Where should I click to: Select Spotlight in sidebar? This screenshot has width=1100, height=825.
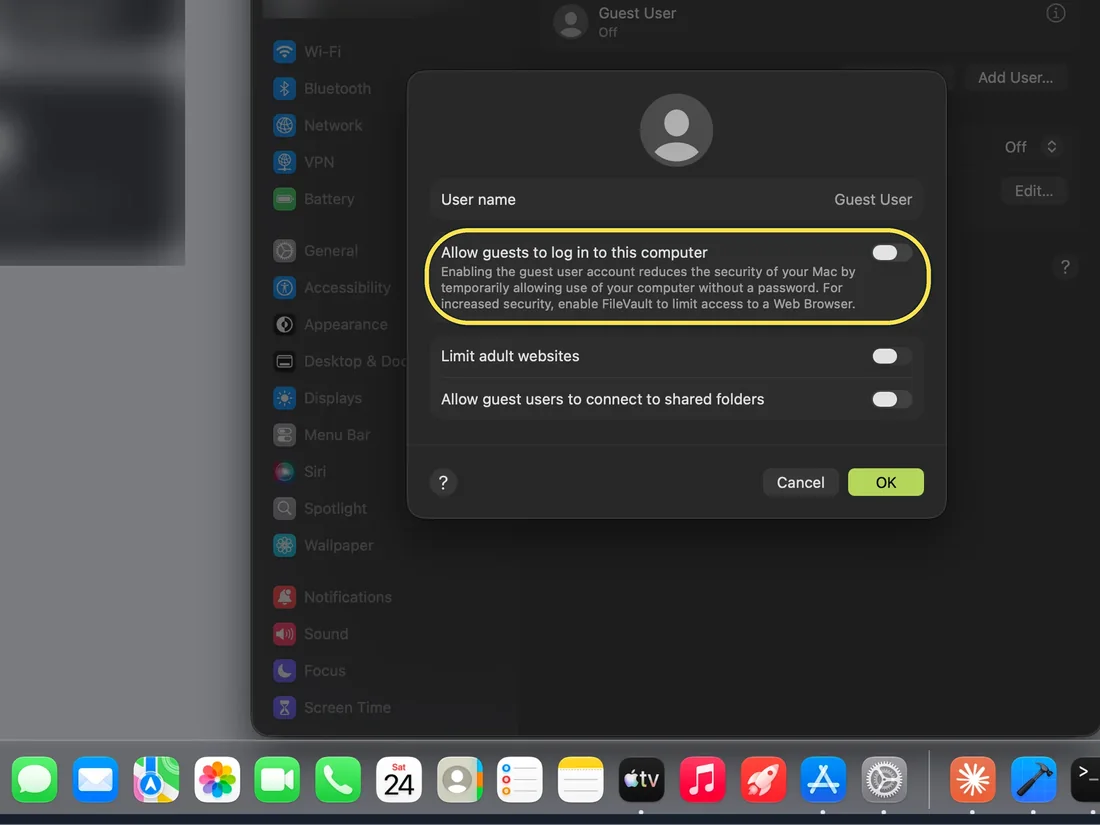coord(320,509)
